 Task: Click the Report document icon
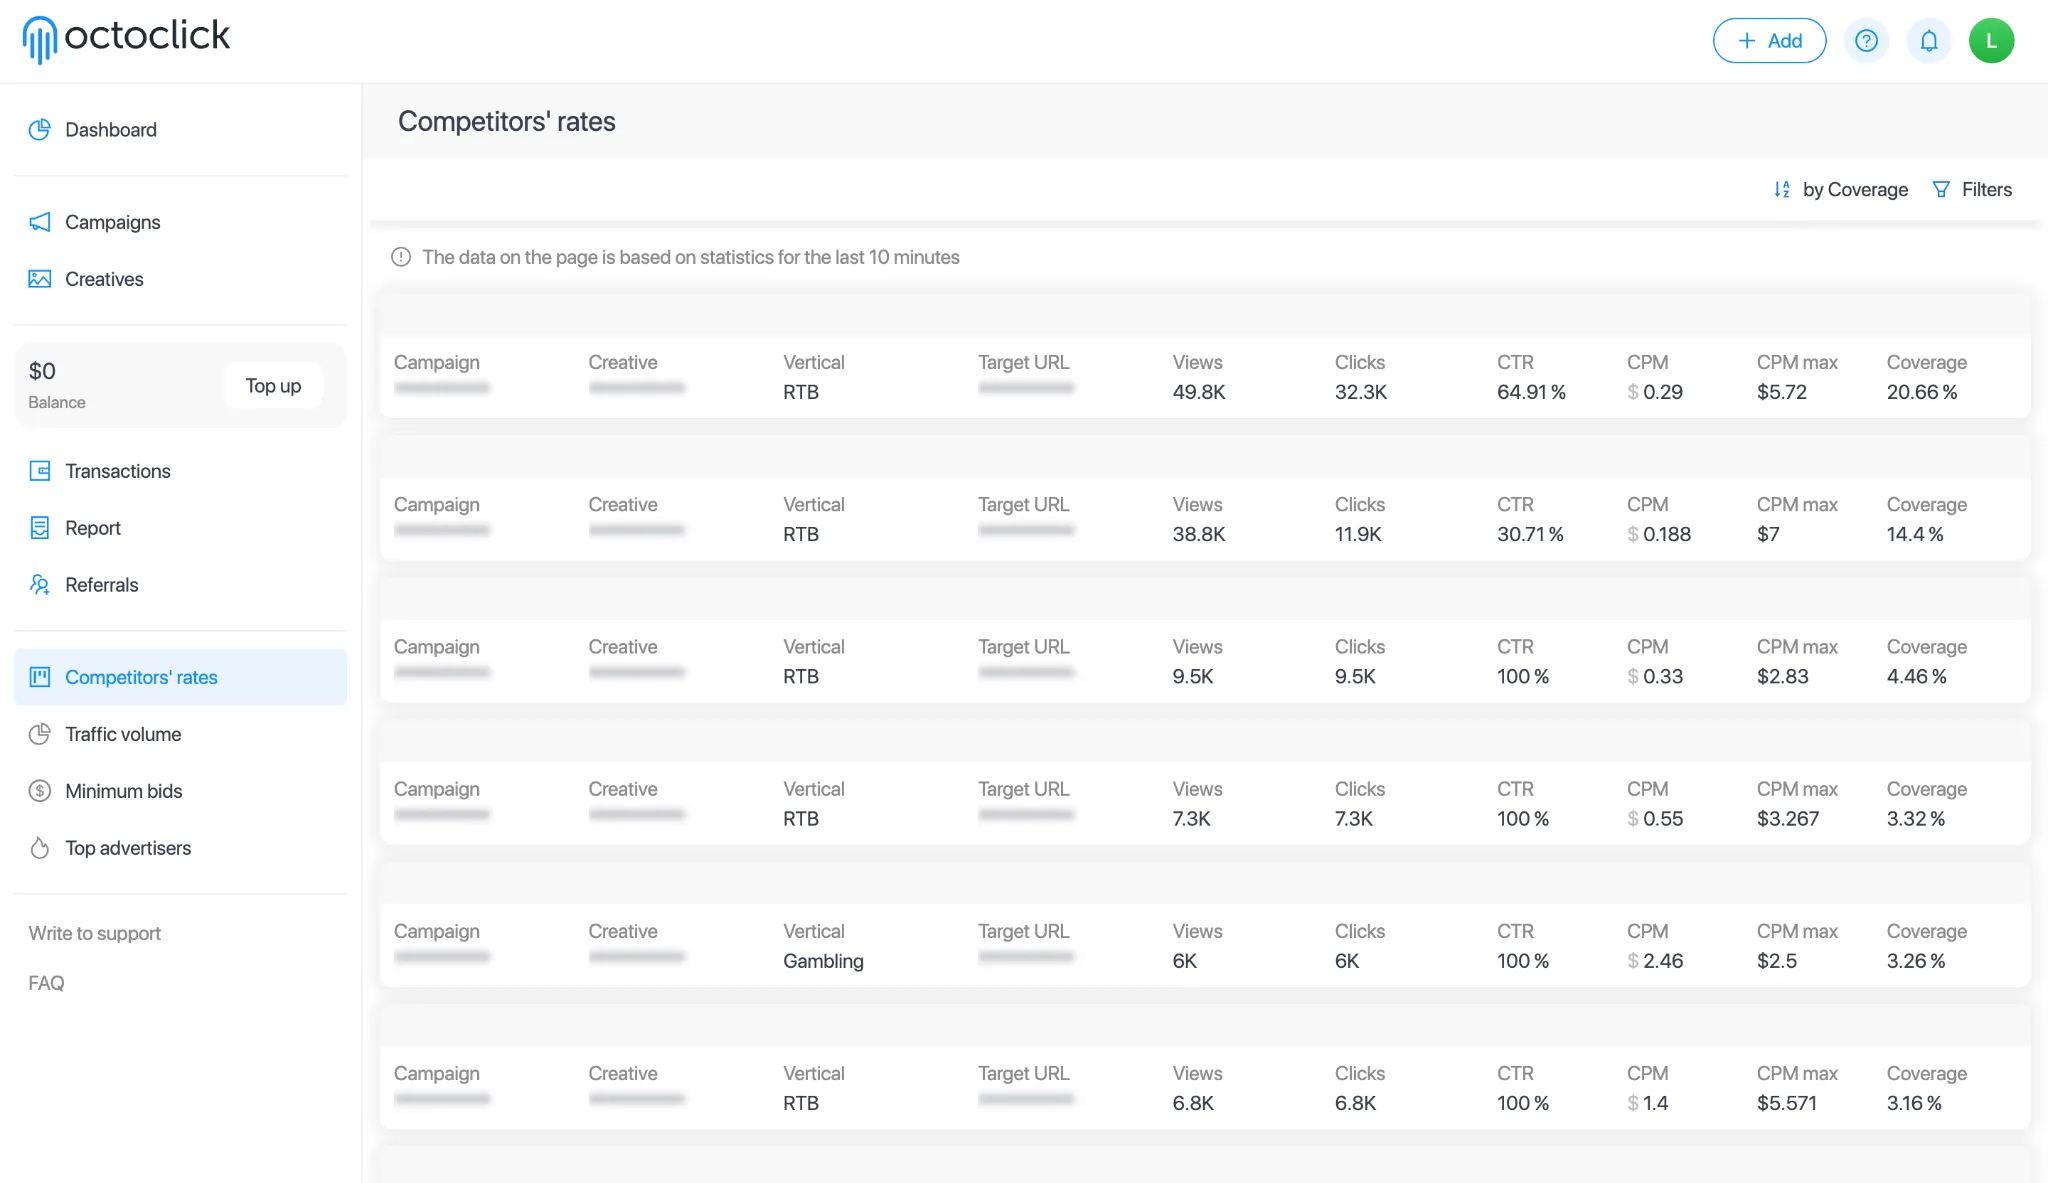[x=40, y=528]
